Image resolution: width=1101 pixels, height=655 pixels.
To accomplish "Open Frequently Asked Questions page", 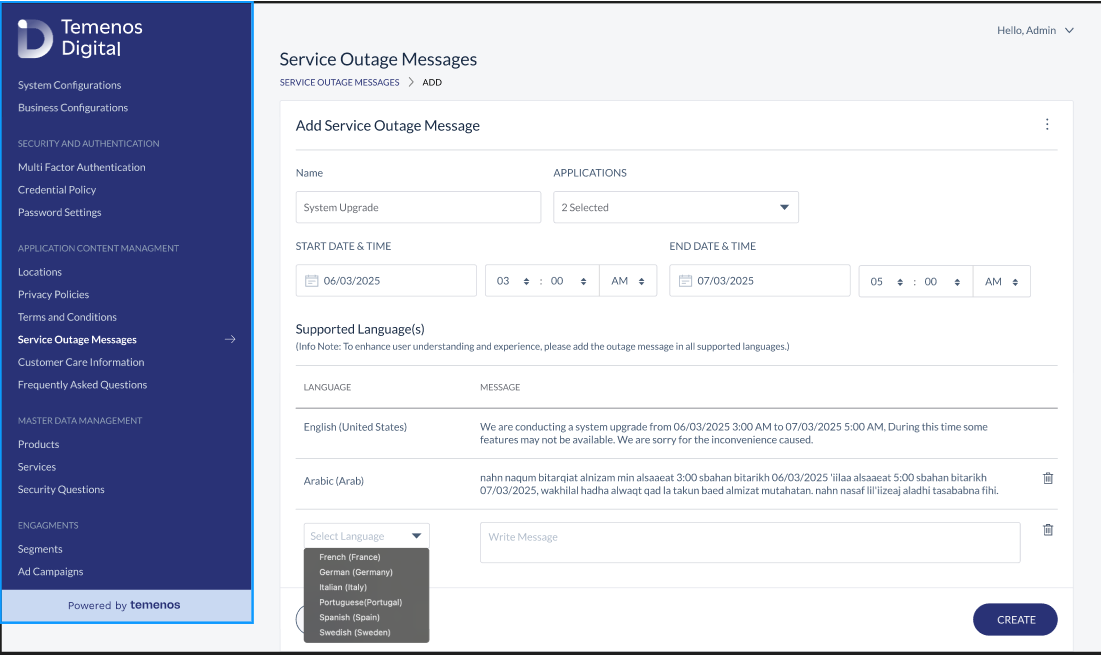I will click(82, 385).
